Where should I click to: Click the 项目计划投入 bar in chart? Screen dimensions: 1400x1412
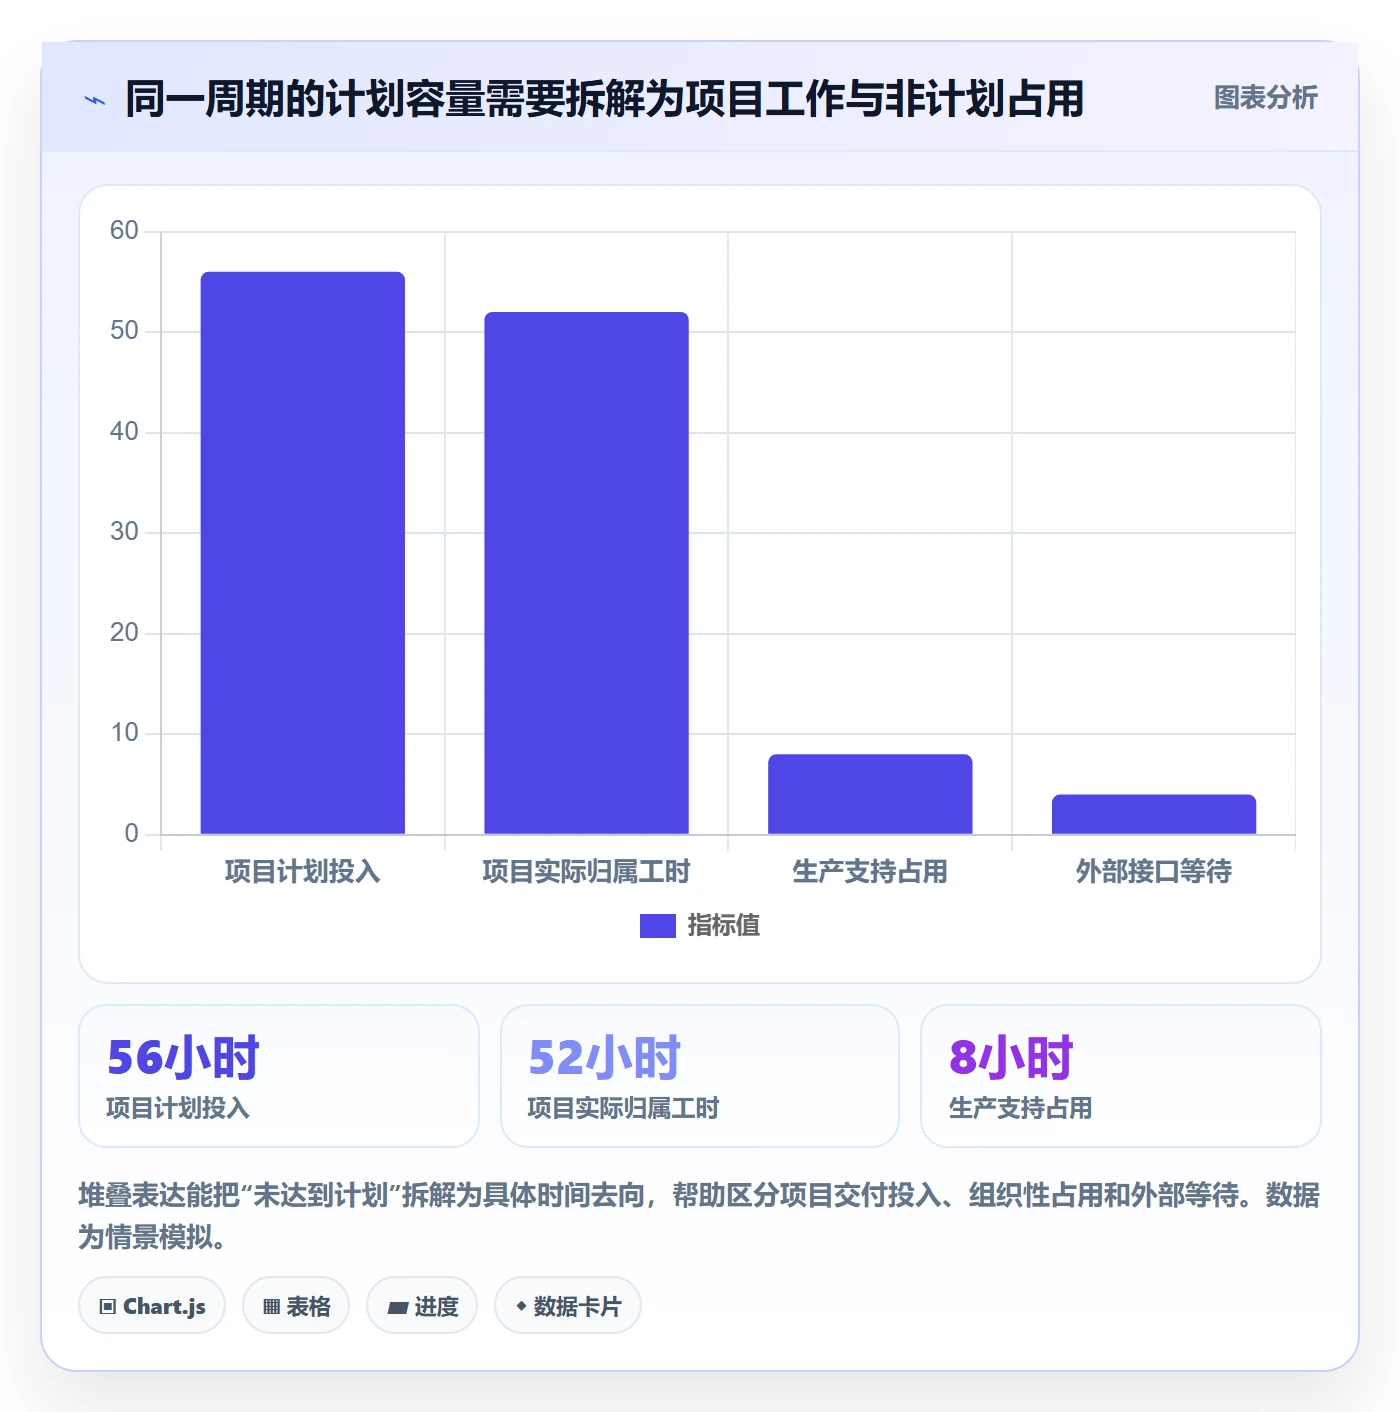(x=303, y=553)
